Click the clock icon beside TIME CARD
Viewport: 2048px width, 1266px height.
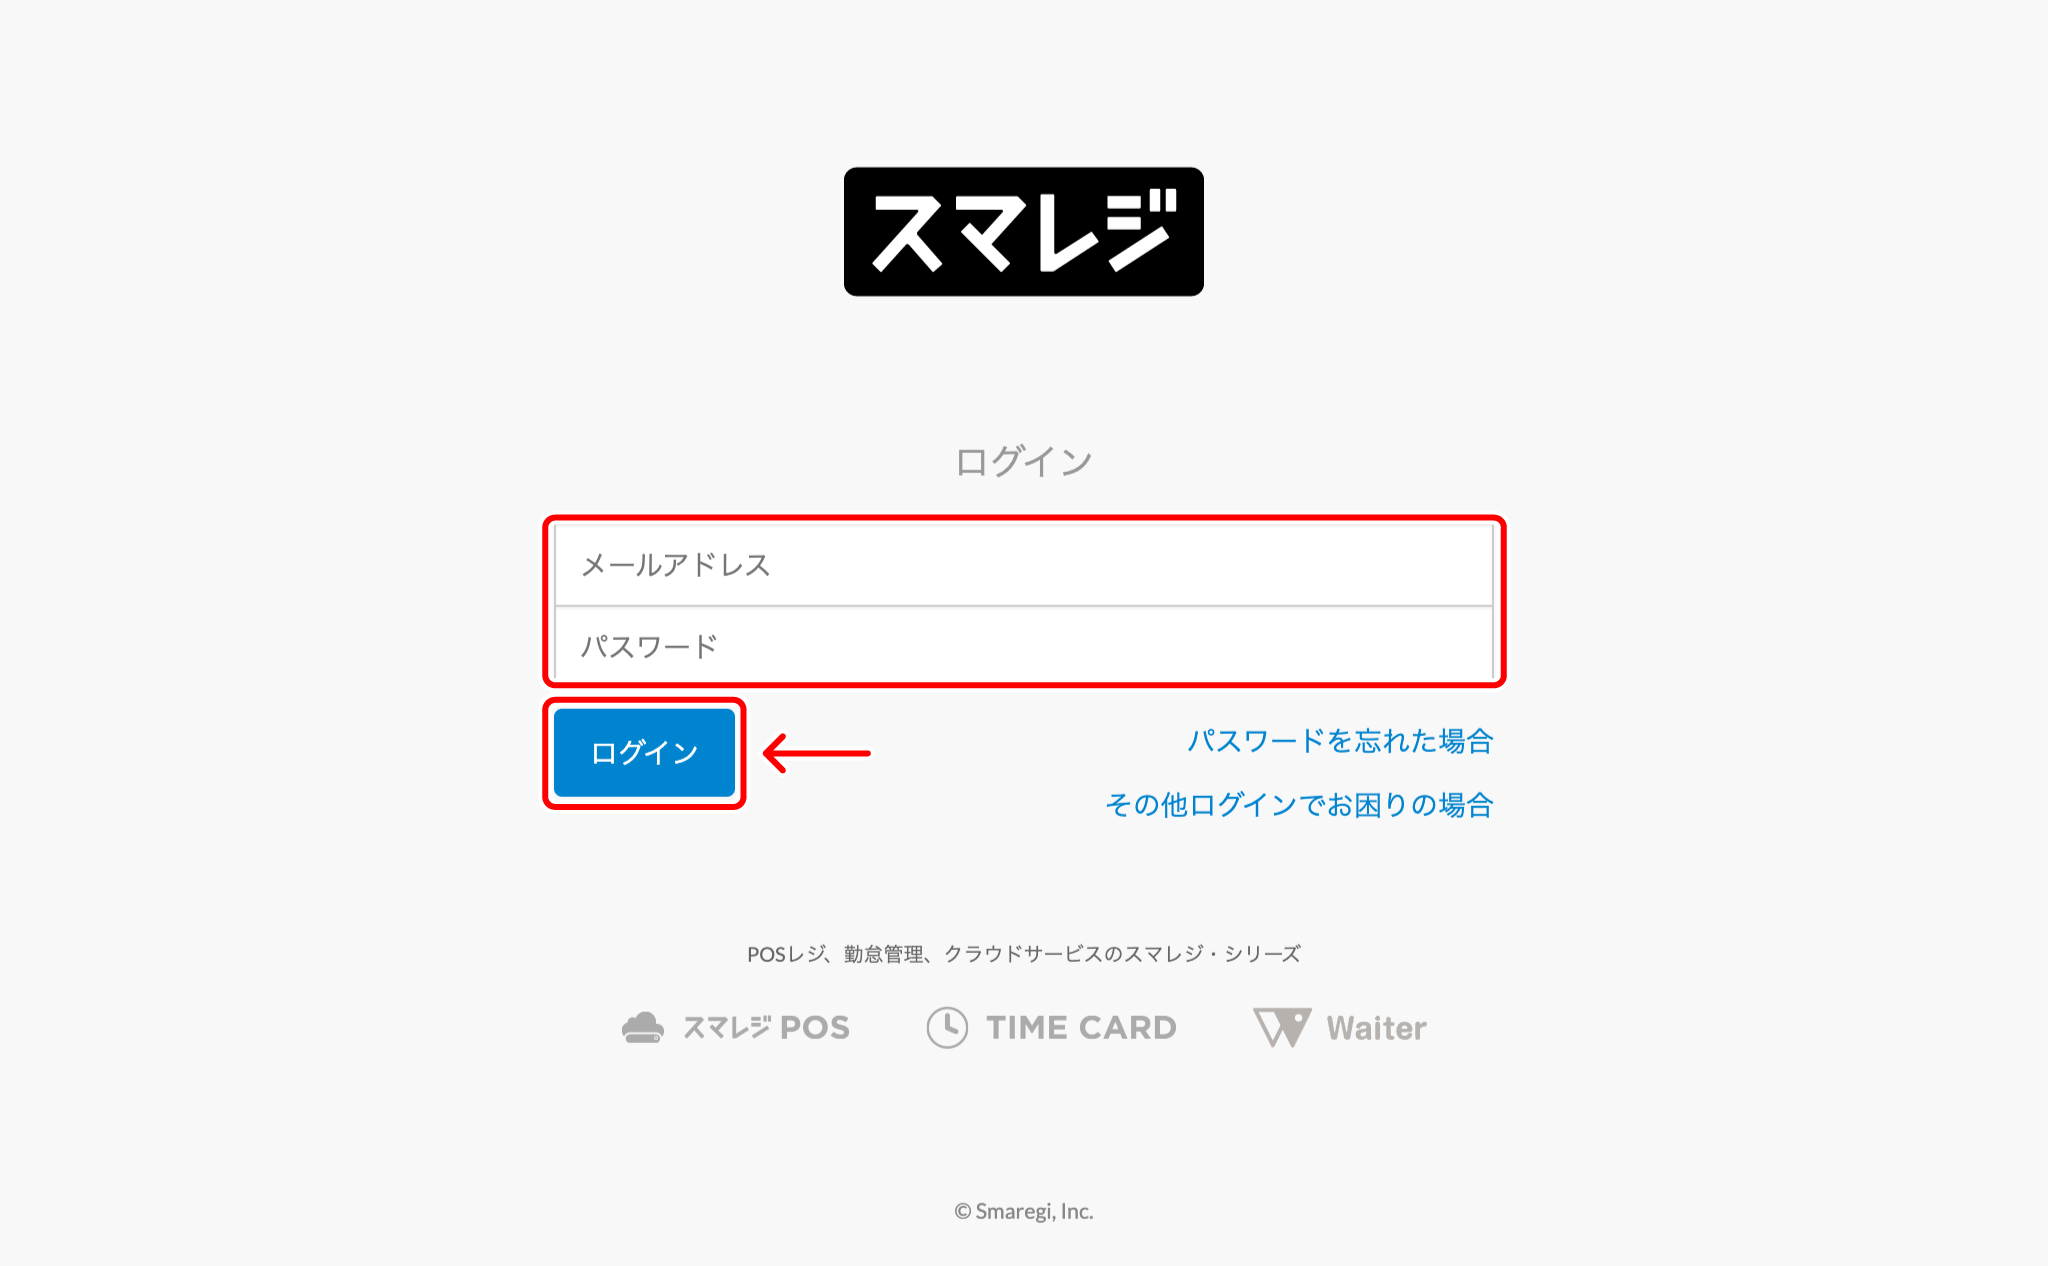click(947, 1028)
